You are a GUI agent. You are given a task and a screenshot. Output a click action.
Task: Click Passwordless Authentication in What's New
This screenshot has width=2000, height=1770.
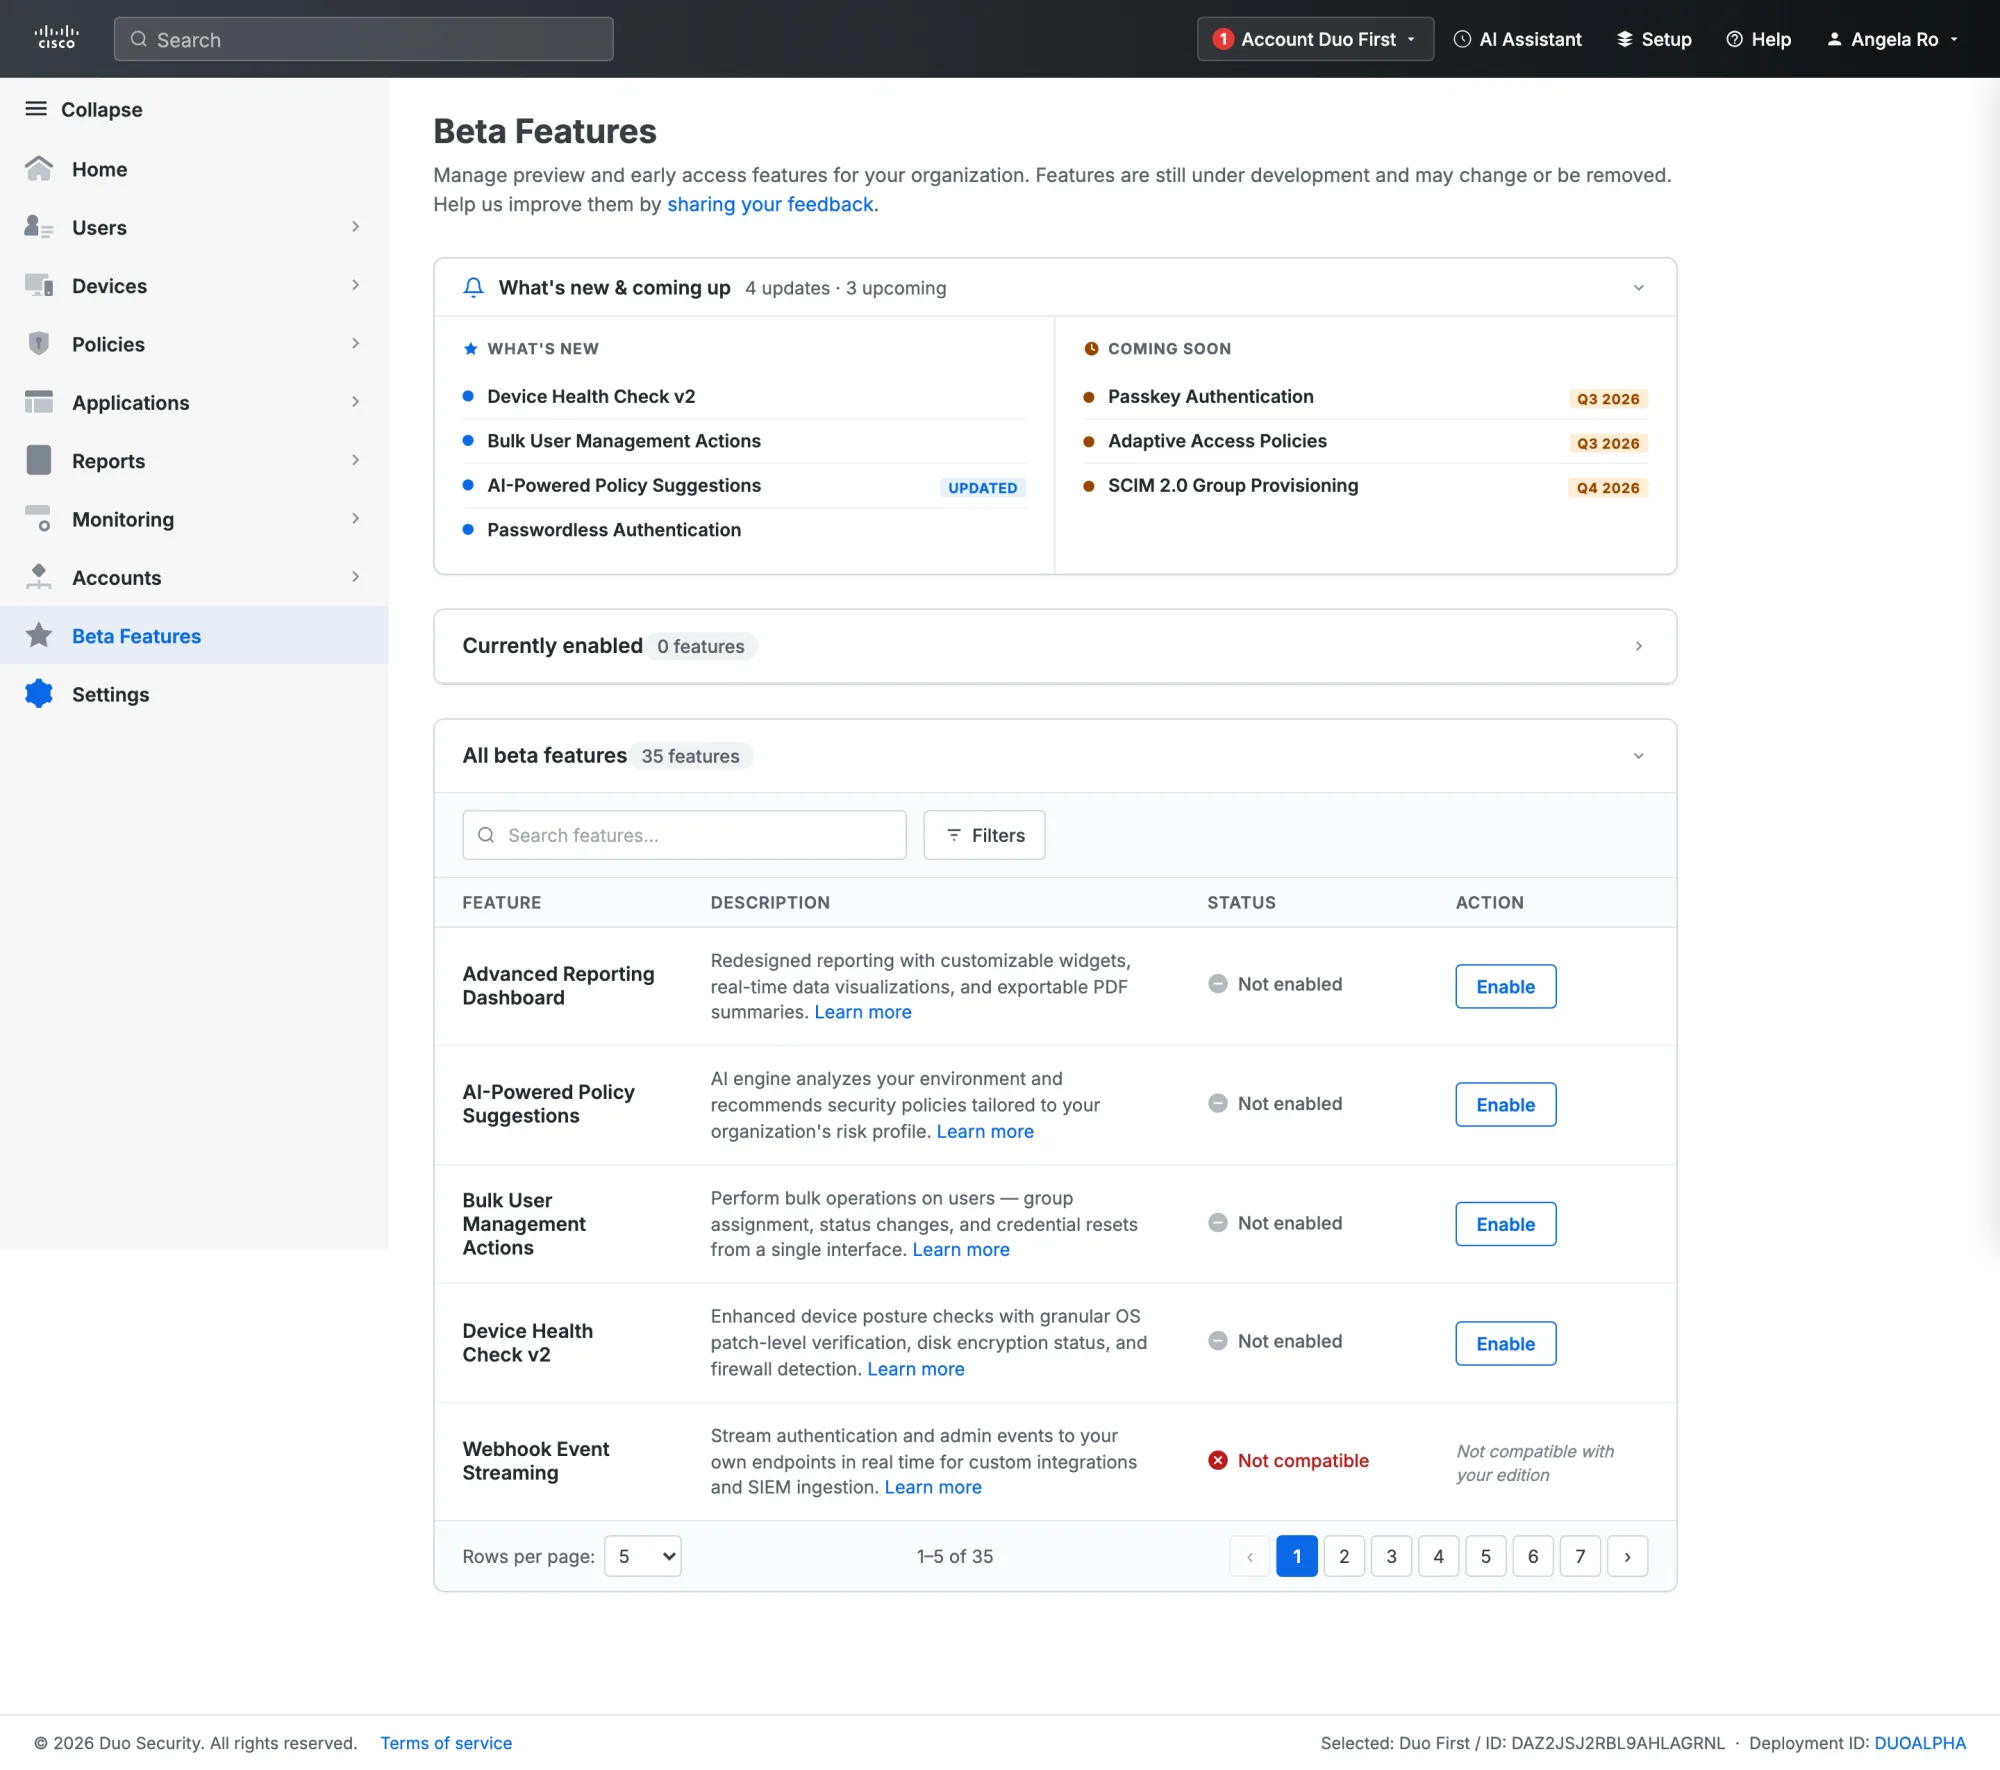point(613,530)
